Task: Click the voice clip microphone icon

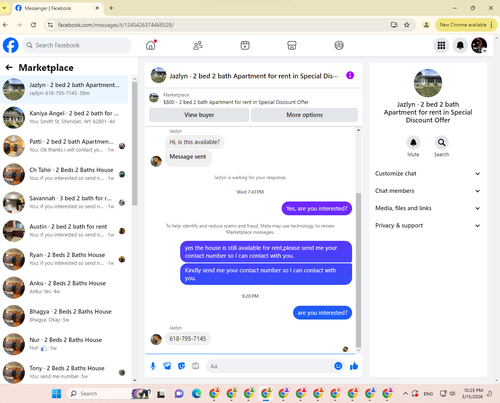Action: click(153, 366)
